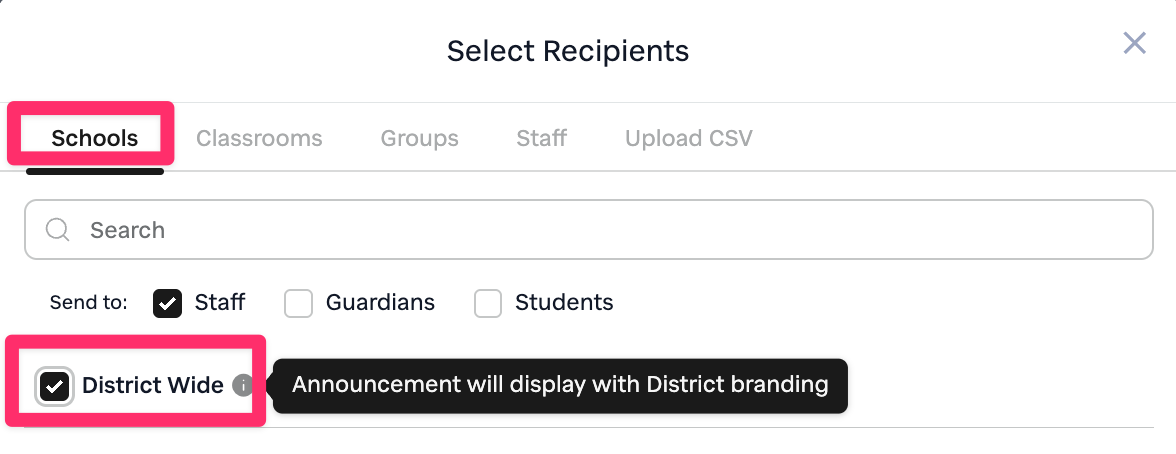Image resolution: width=1176 pixels, height=454 pixels.
Task: Click the Students checkbox label text
Action: (x=564, y=302)
